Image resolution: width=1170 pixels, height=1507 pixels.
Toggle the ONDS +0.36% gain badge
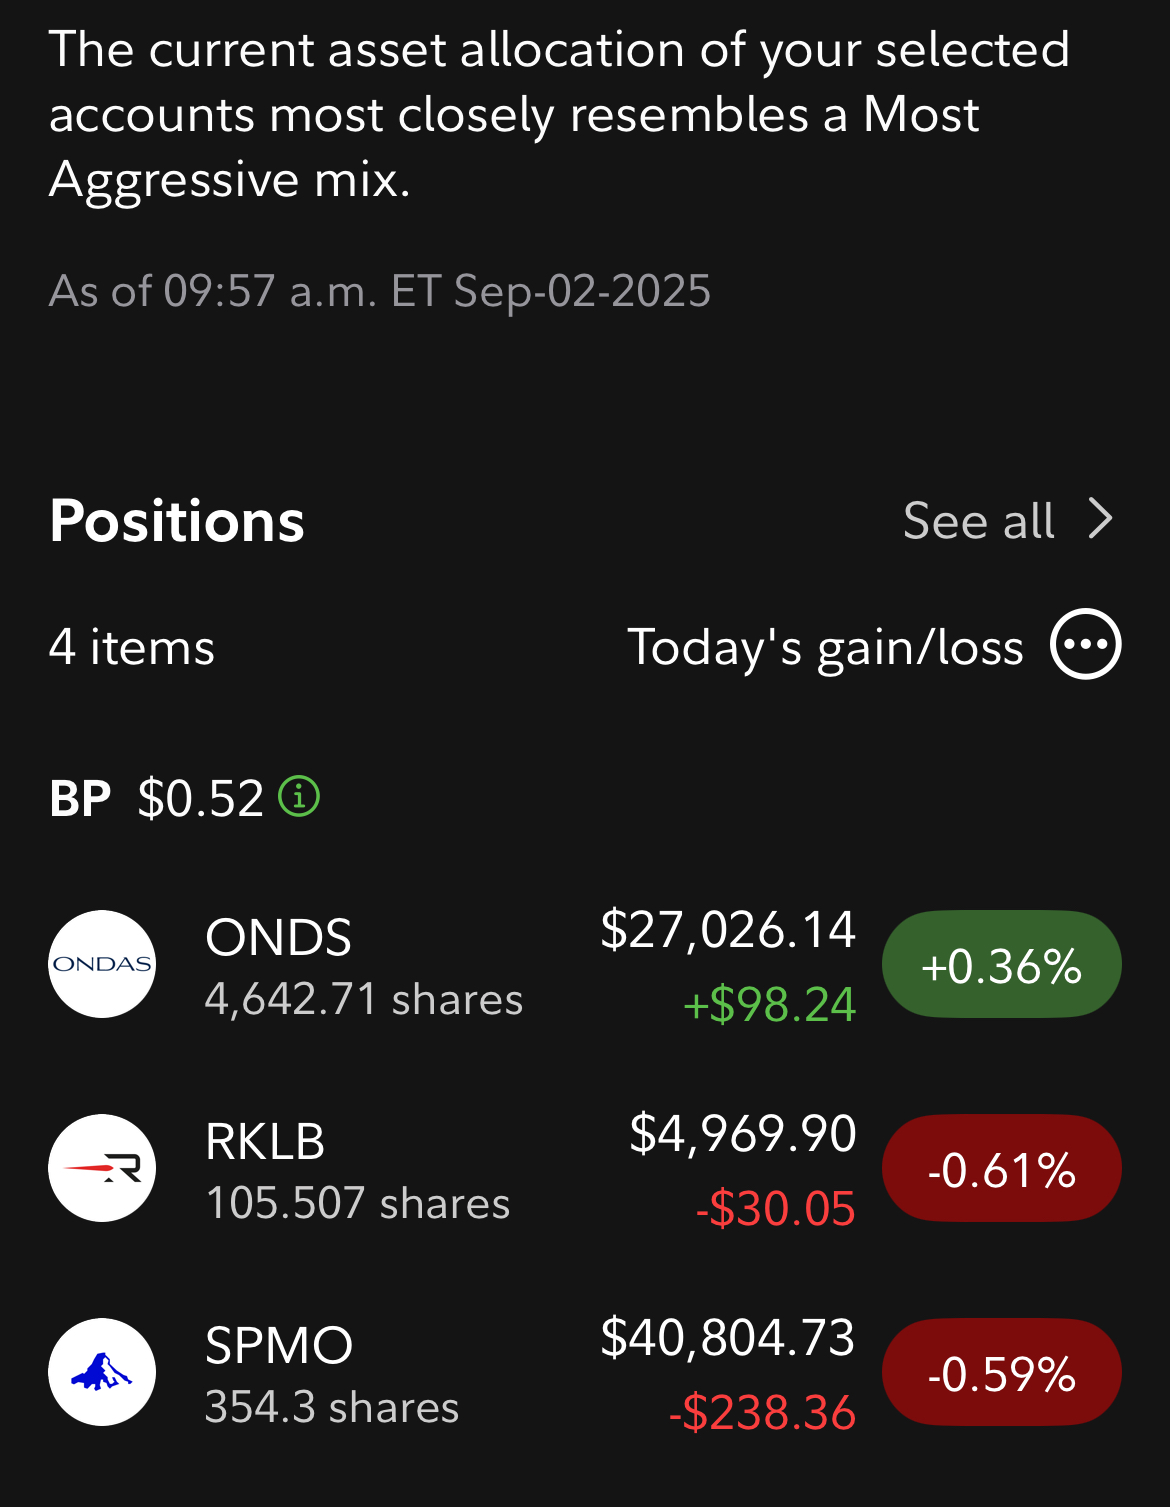(x=1002, y=964)
